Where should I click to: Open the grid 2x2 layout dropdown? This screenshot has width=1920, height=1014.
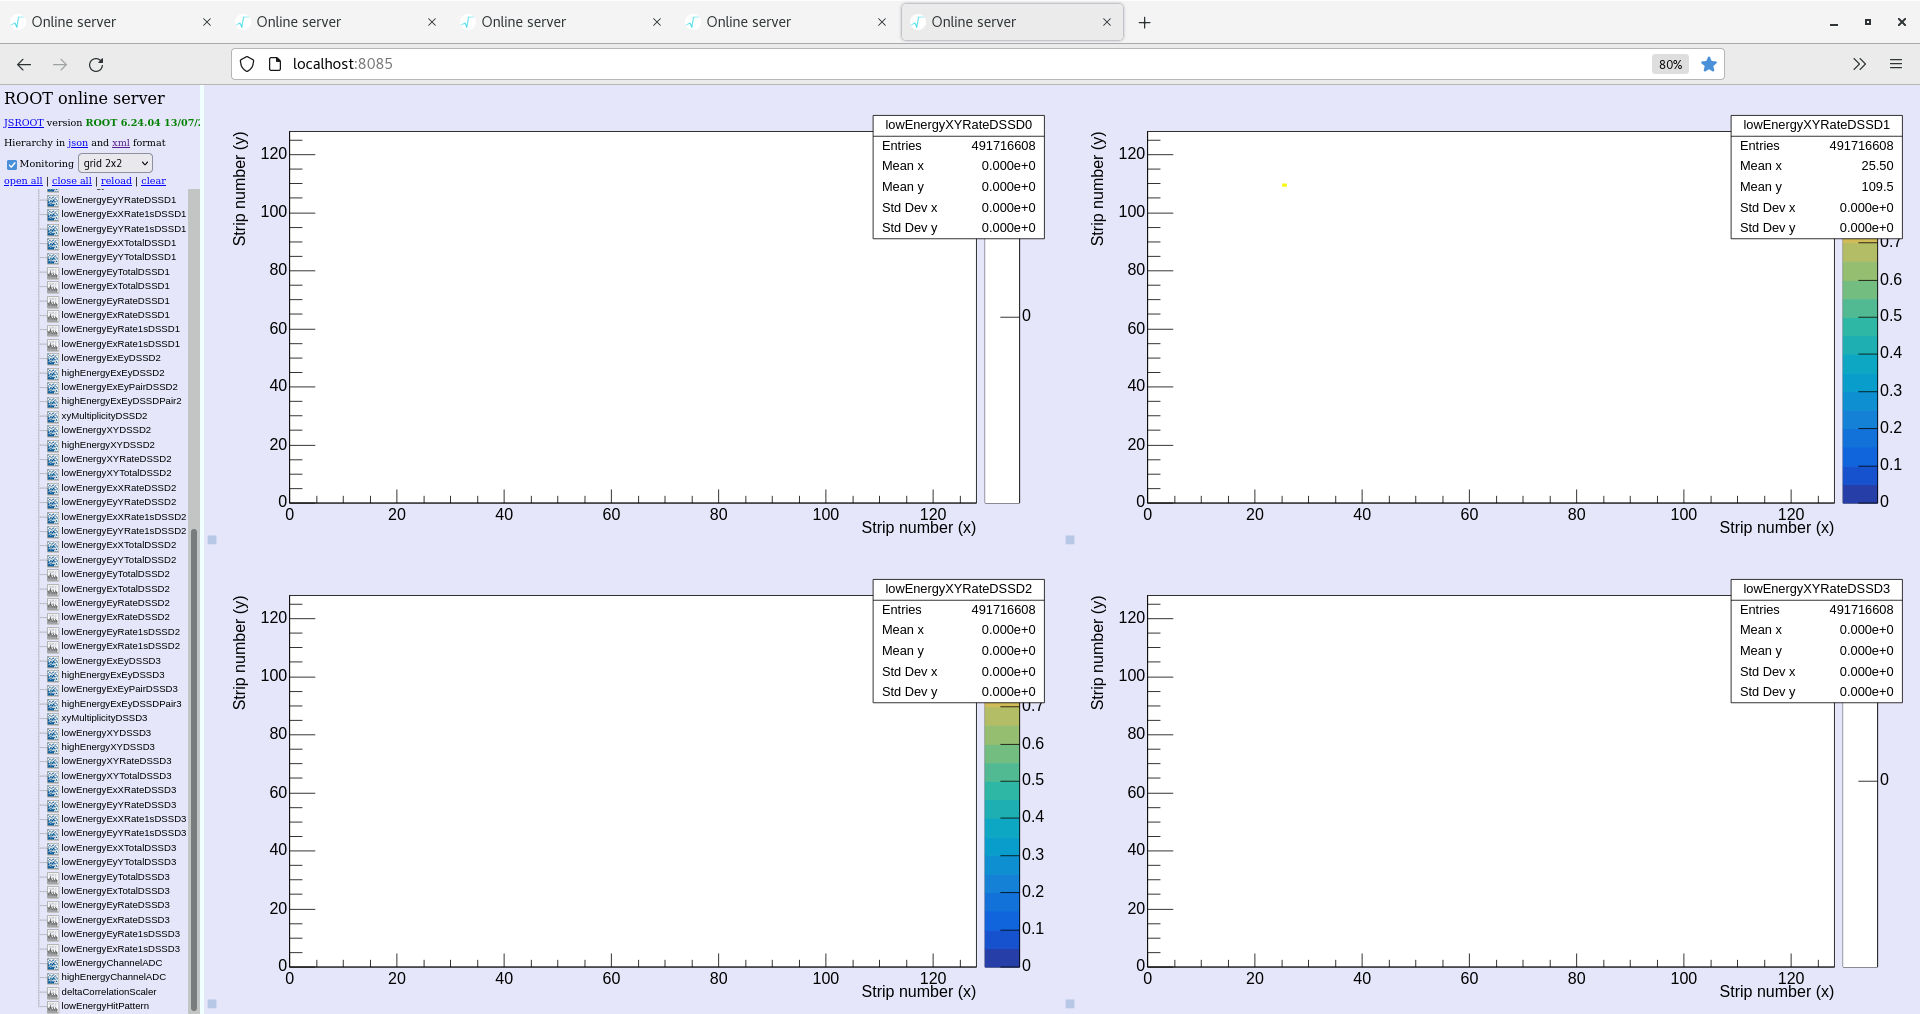point(115,163)
